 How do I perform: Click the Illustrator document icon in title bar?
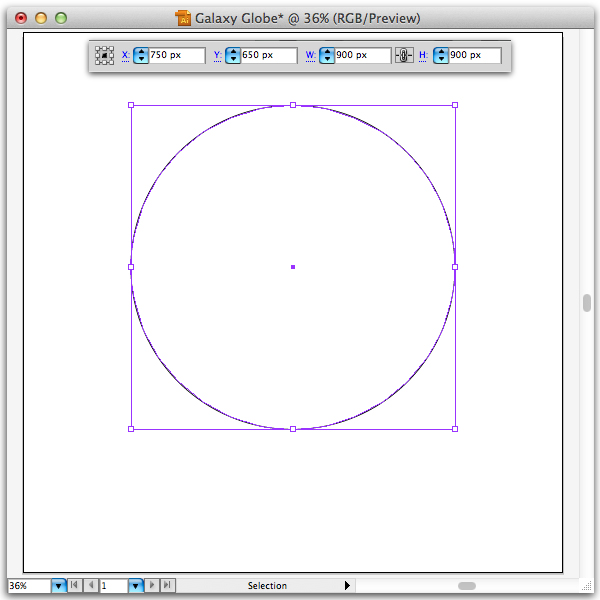click(x=183, y=18)
